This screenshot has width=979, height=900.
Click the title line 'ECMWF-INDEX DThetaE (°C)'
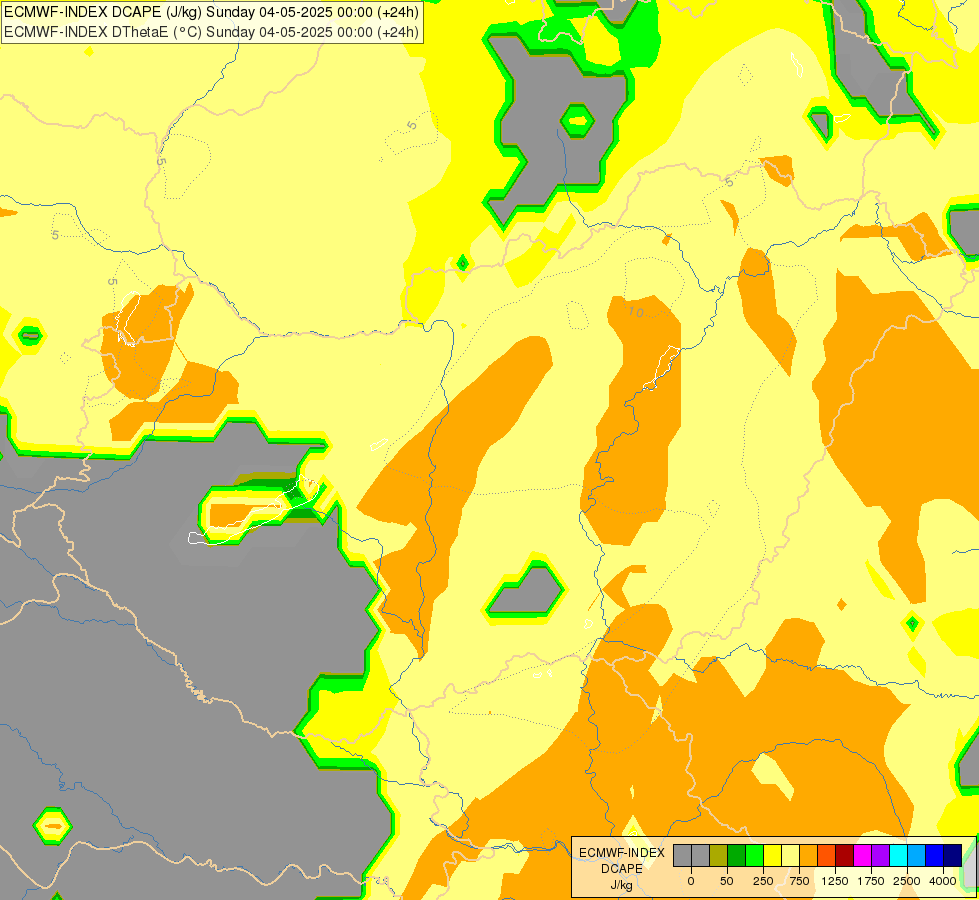(103, 32)
